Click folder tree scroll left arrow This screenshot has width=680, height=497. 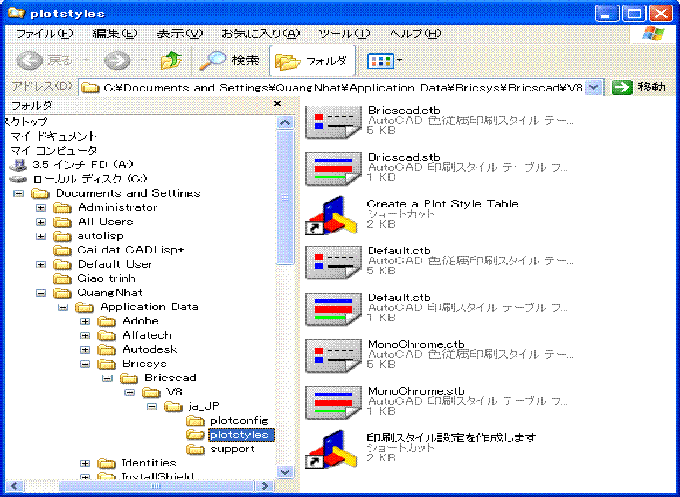[x=14, y=486]
